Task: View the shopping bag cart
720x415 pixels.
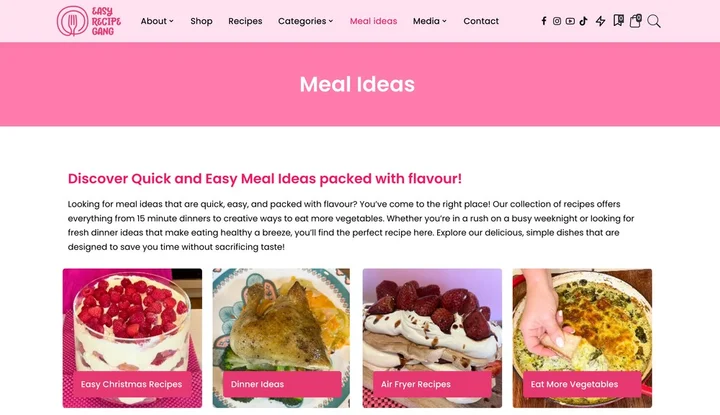Action: (636, 21)
